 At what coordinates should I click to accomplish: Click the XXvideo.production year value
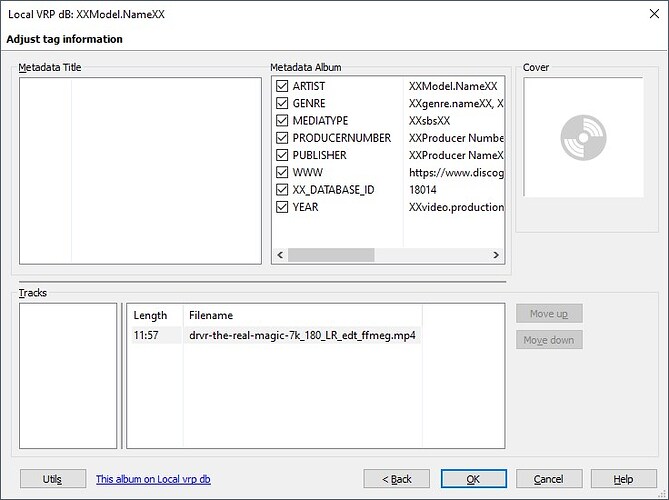tap(456, 207)
